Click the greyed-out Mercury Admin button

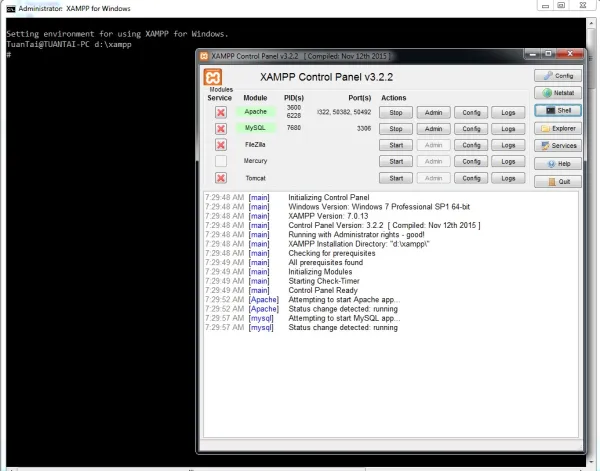[x=433, y=161]
